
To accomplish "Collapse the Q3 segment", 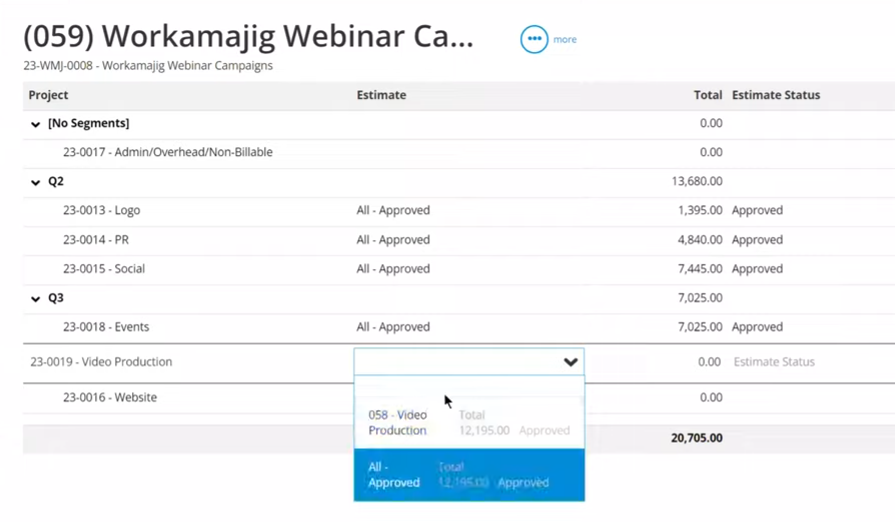I will coord(35,298).
